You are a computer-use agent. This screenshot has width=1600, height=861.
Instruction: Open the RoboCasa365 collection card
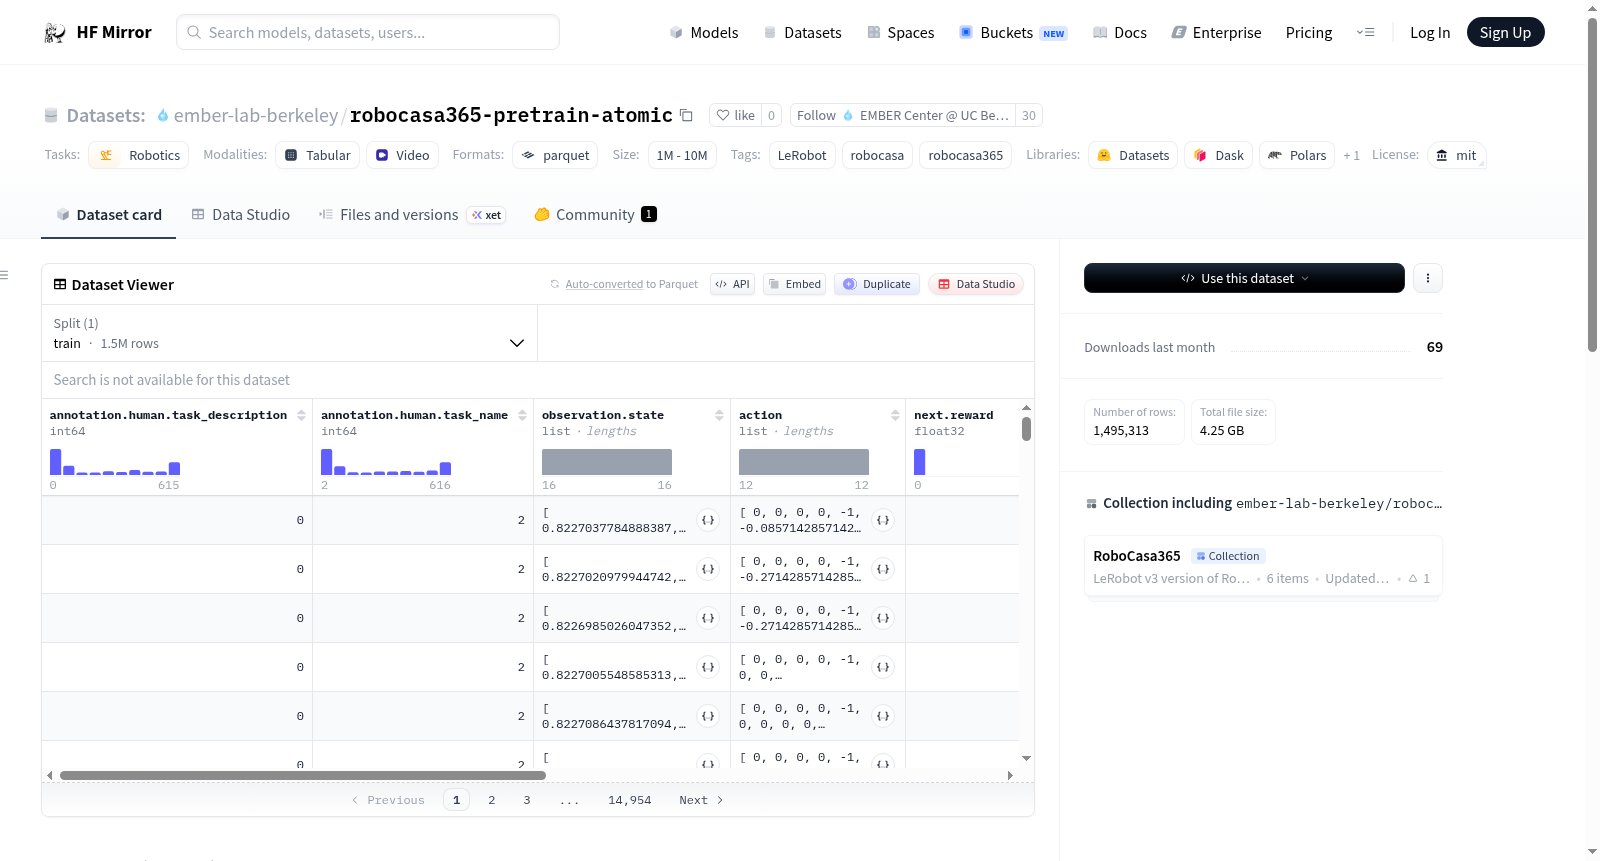[1263, 567]
